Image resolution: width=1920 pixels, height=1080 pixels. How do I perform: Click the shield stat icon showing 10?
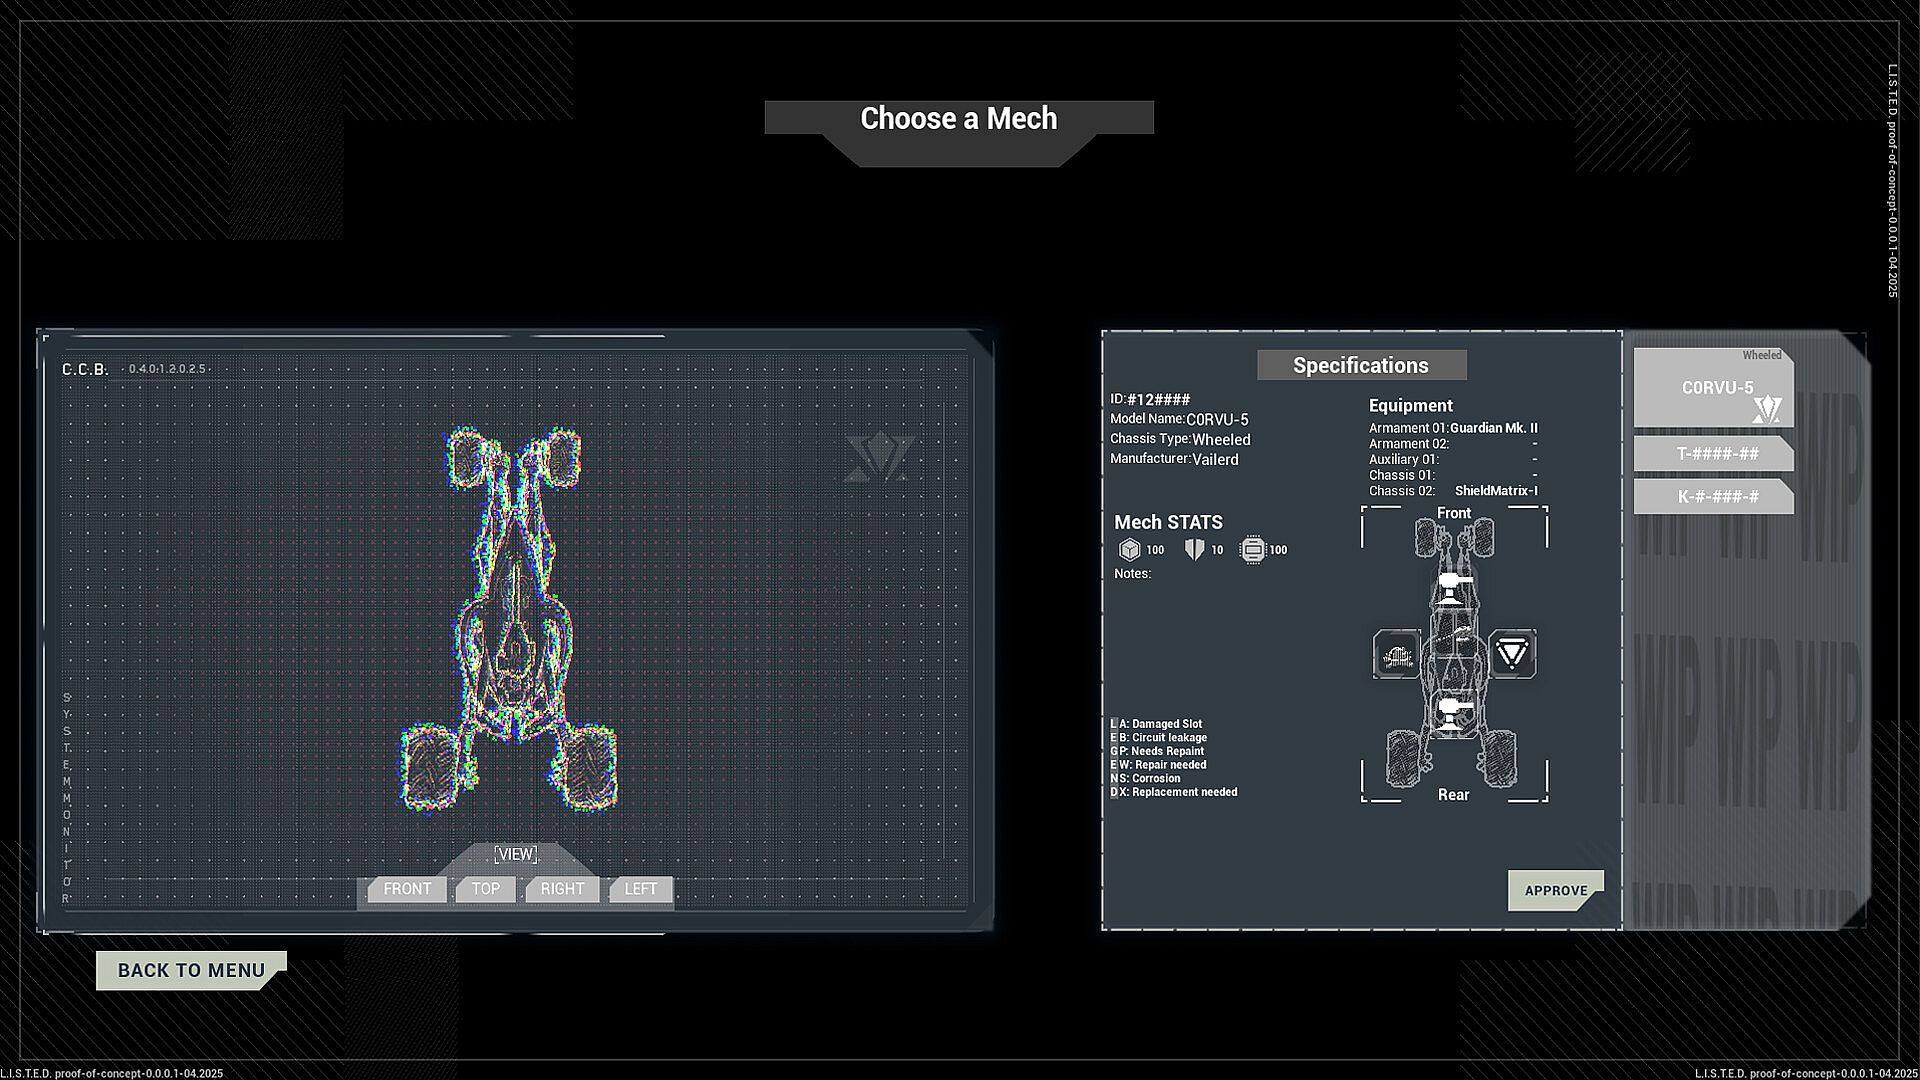point(1194,550)
